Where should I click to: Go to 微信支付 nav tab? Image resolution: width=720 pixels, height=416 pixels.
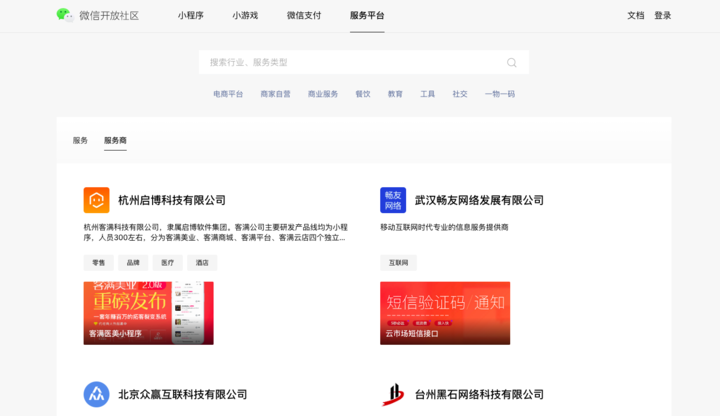pyautogui.click(x=304, y=16)
